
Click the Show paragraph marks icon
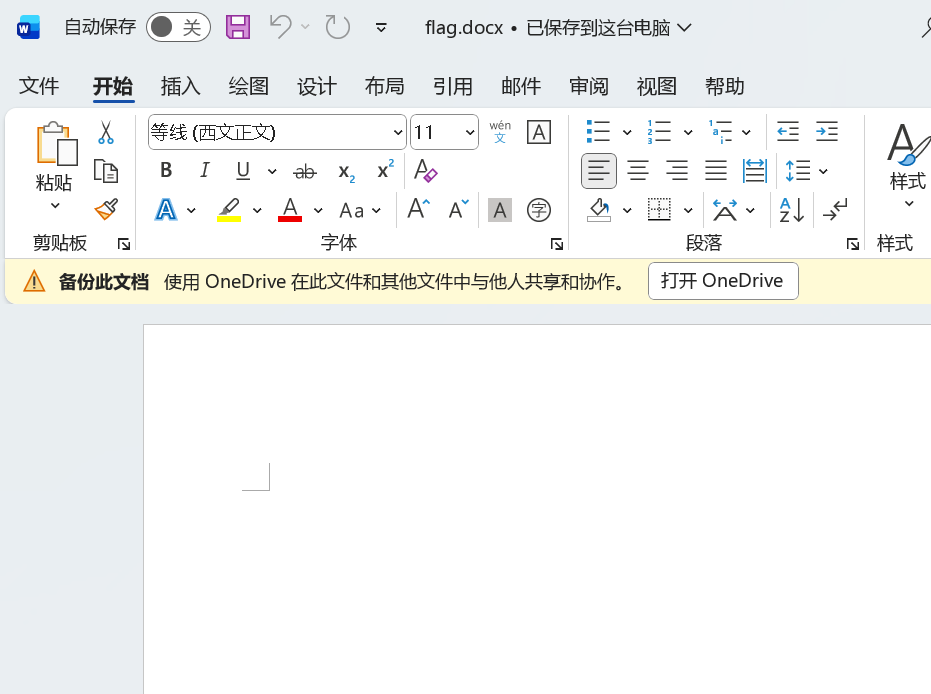click(835, 210)
